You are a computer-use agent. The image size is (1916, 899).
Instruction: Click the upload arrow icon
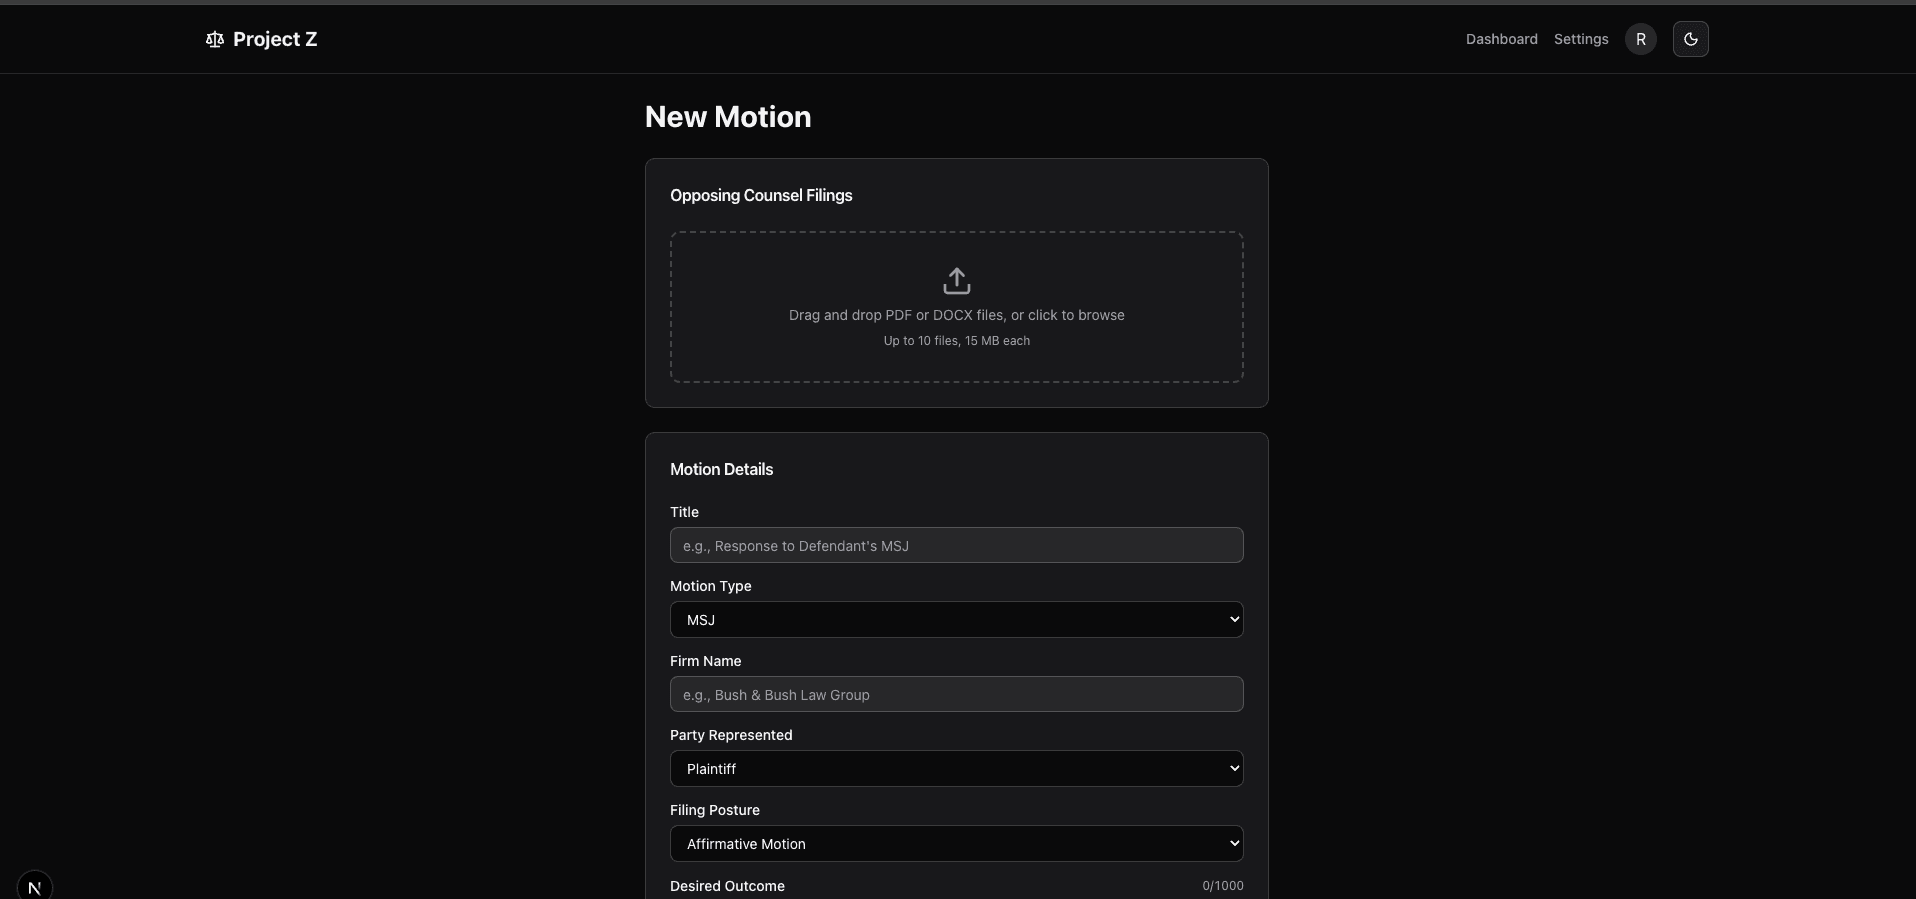tap(957, 281)
